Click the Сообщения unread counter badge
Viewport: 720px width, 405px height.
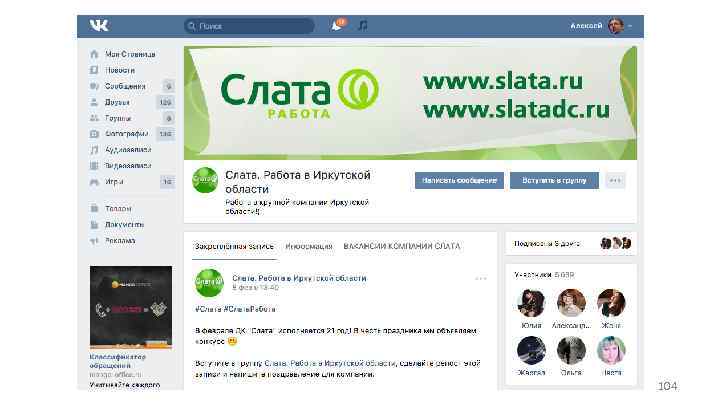tap(169, 86)
